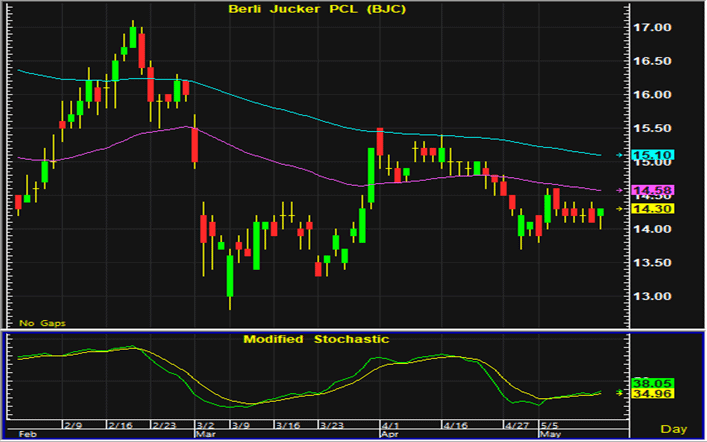Click the Mar month label

coord(204,434)
